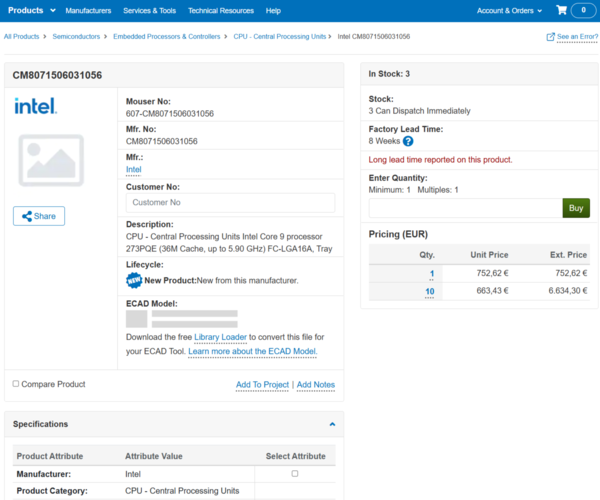Image resolution: width=600 pixels, height=500 pixels.
Task: Click the unit price 752,62 € for Qty 1
Action: coord(492,273)
